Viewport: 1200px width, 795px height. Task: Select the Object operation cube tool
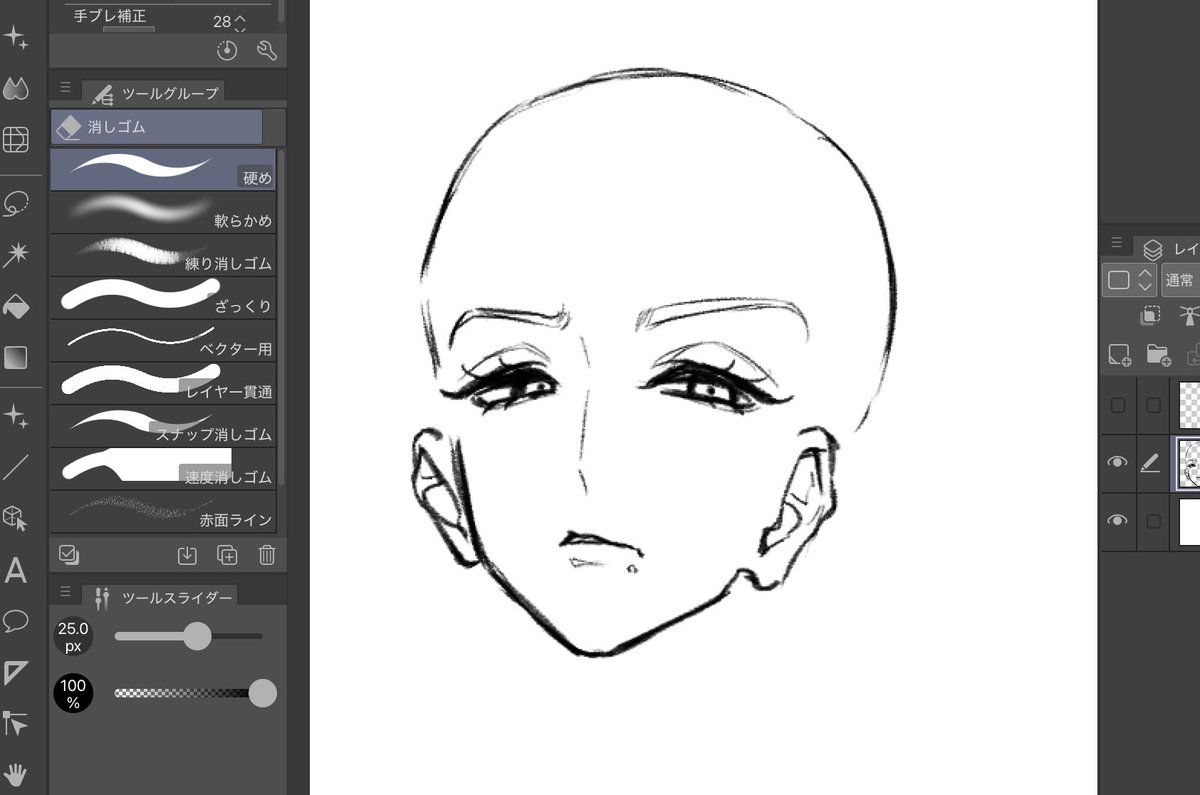pos(16,517)
